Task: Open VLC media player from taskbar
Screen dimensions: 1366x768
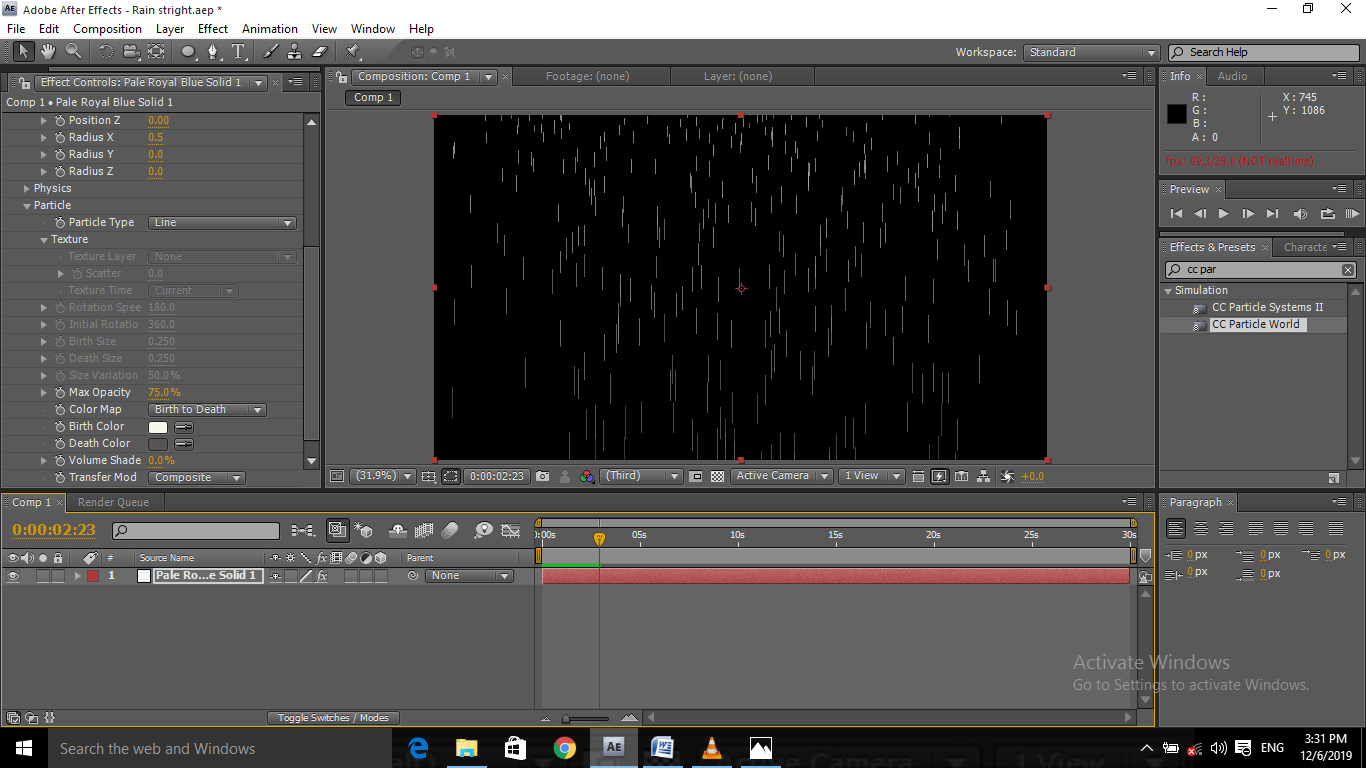Action: click(x=712, y=747)
